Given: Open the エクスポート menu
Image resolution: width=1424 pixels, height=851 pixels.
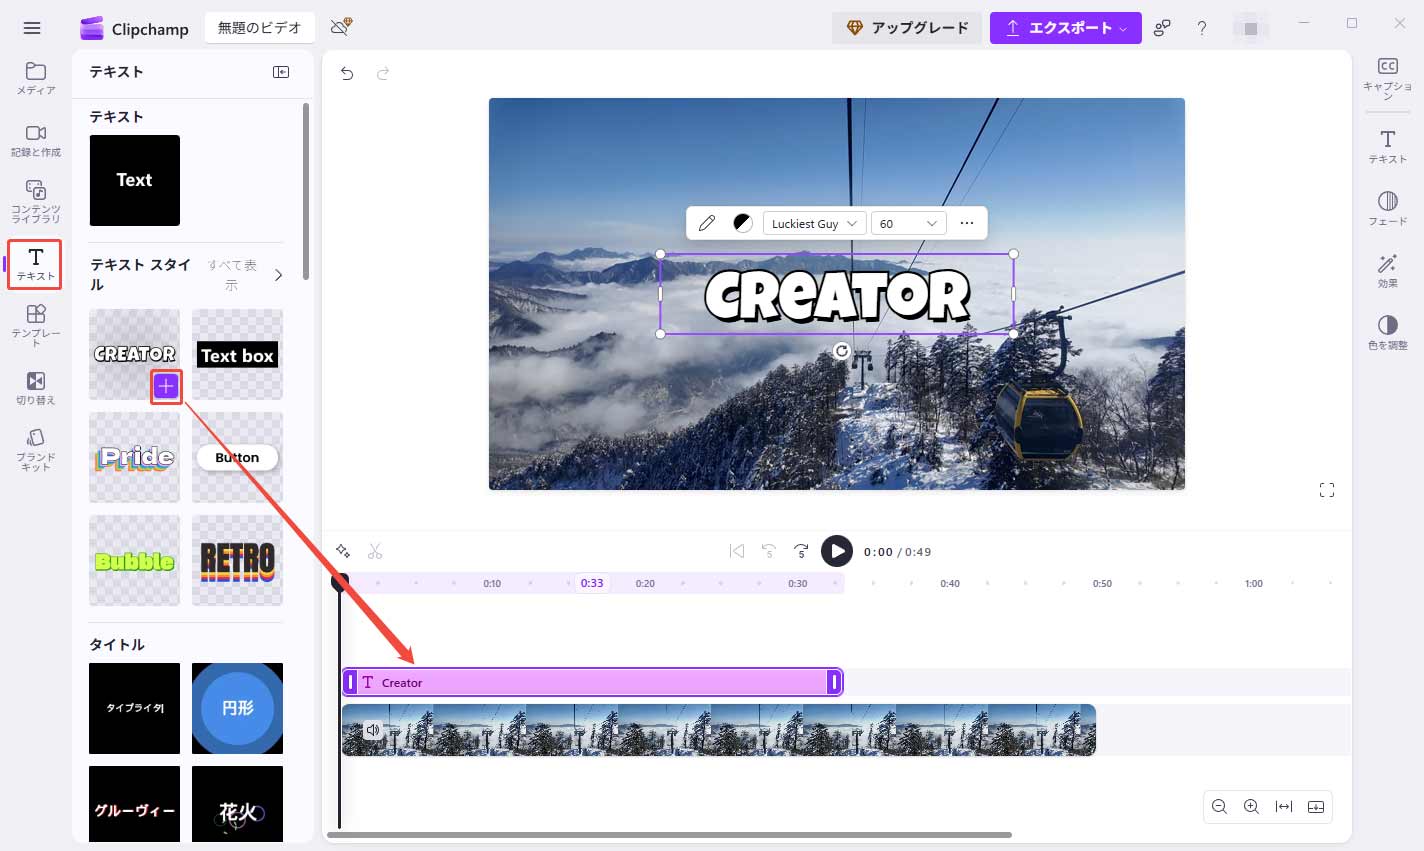Looking at the screenshot, I should point(1065,28).
